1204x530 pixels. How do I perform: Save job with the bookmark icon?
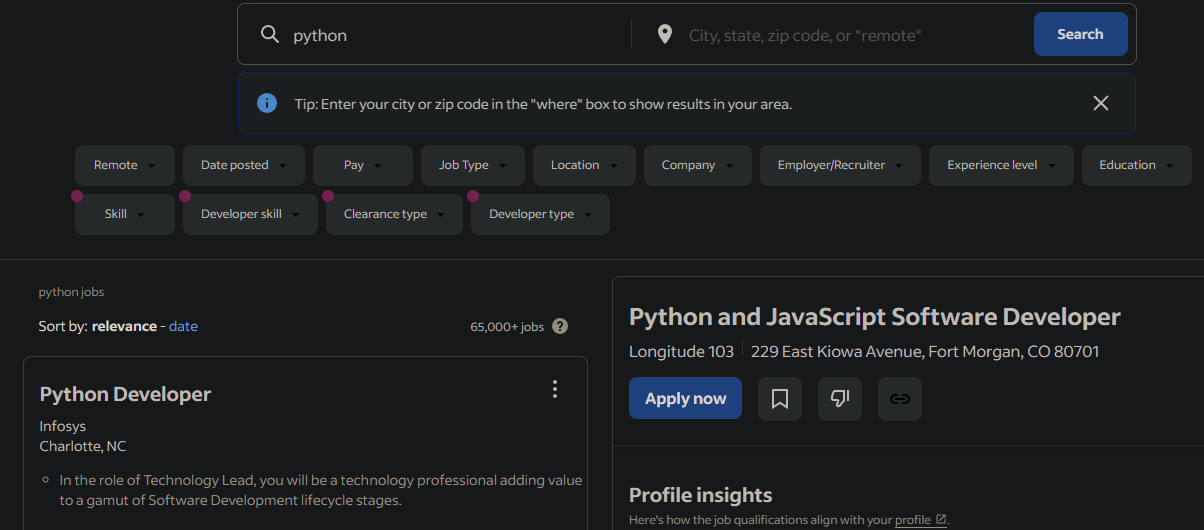[780, 399]
